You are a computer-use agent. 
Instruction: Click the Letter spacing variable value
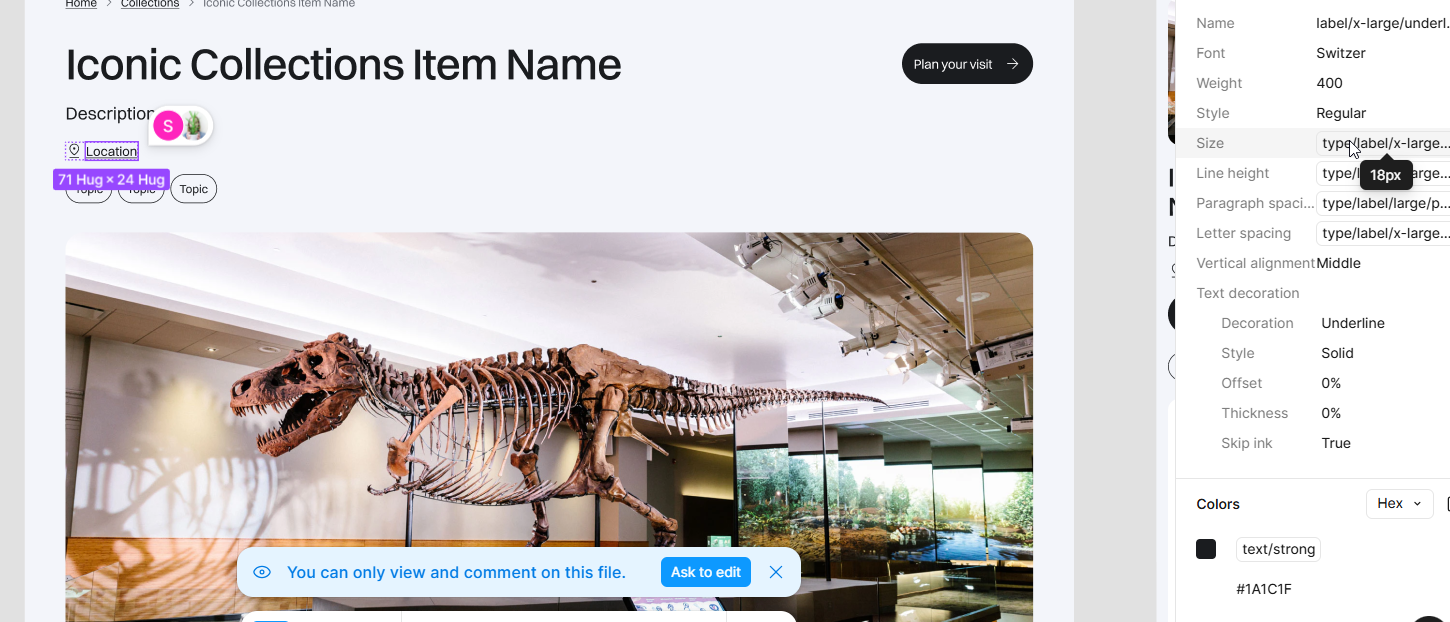click(x=1383, y=233)
